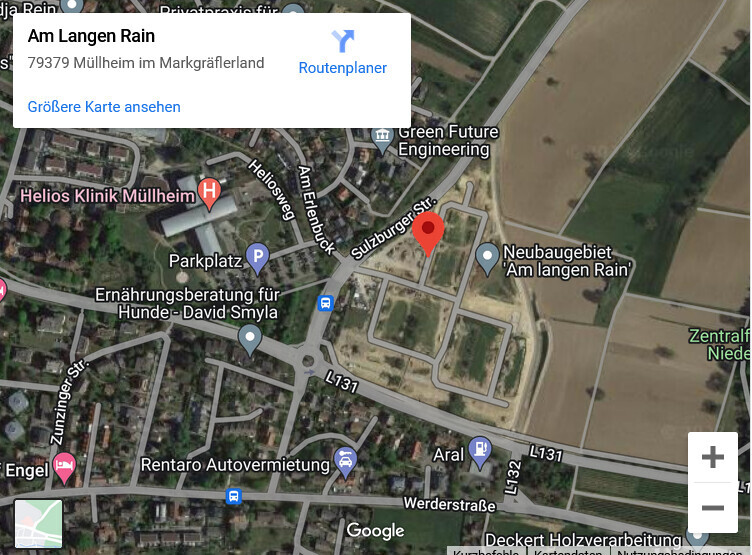This screenshot has width=752, height=555.
Task: Click the Engel hotel bed marker
Action: [x=64, y=468]
